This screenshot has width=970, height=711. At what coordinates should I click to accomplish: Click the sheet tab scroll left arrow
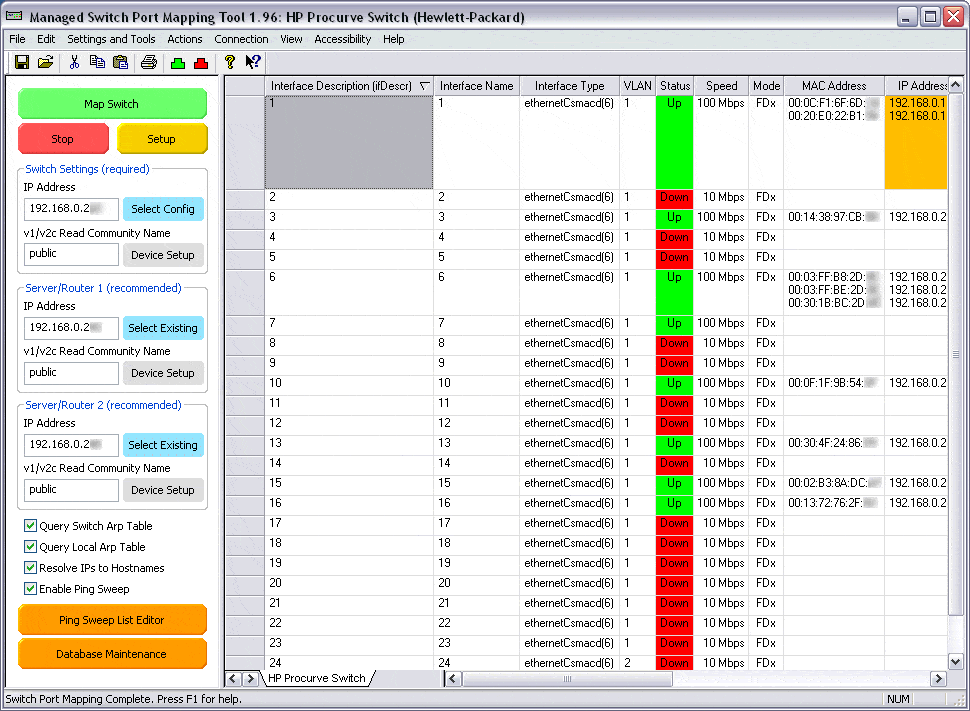coord(233,679)
